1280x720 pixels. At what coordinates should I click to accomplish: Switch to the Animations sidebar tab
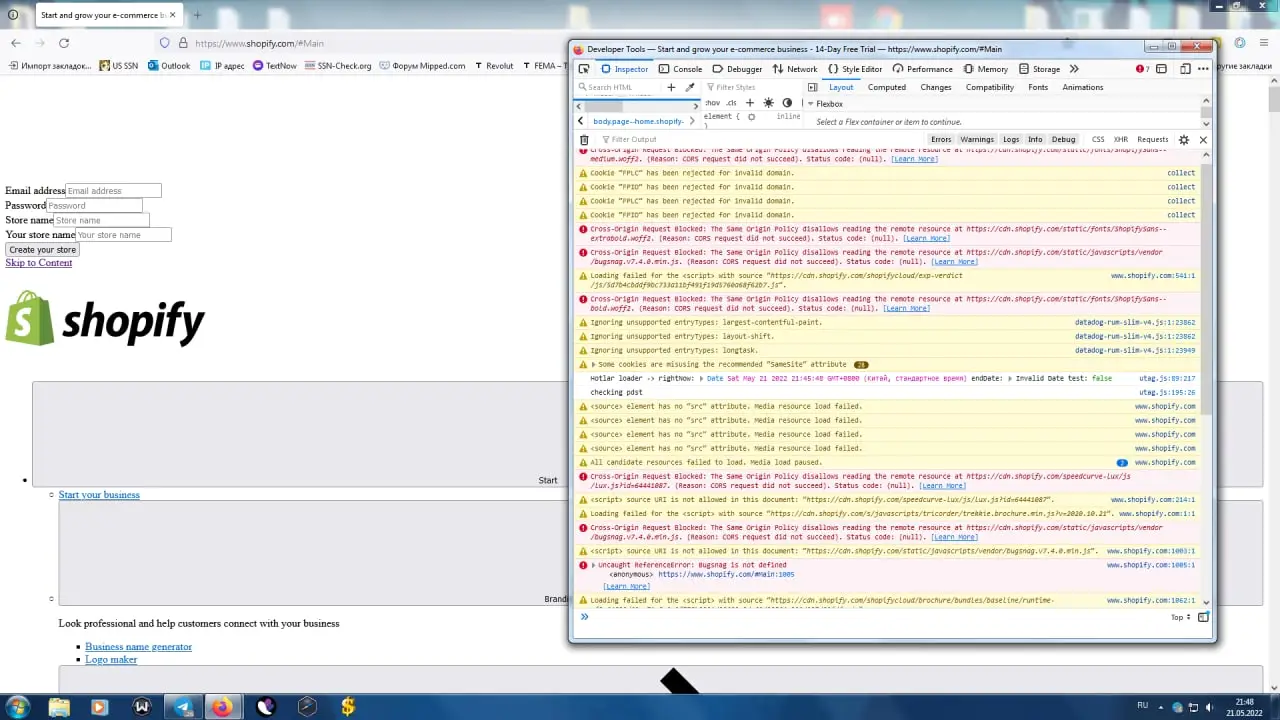click(1082, 87)
